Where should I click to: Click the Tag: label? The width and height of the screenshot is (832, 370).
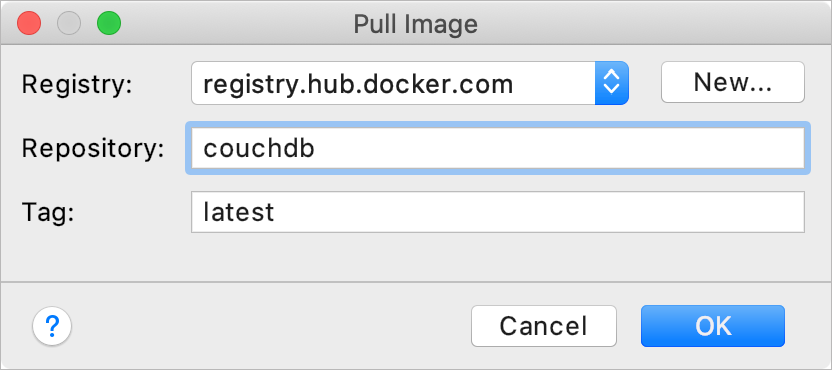[x=47, y=213]
